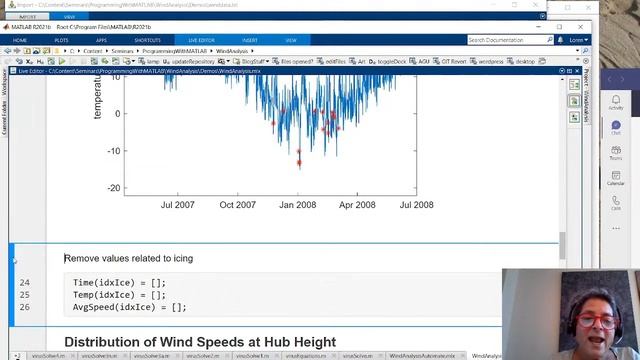The width and height of the screenshot is (640, 360).
Task: Switch to the SHORTCUTS ribbon tab
Action: (x=147, y=40)
